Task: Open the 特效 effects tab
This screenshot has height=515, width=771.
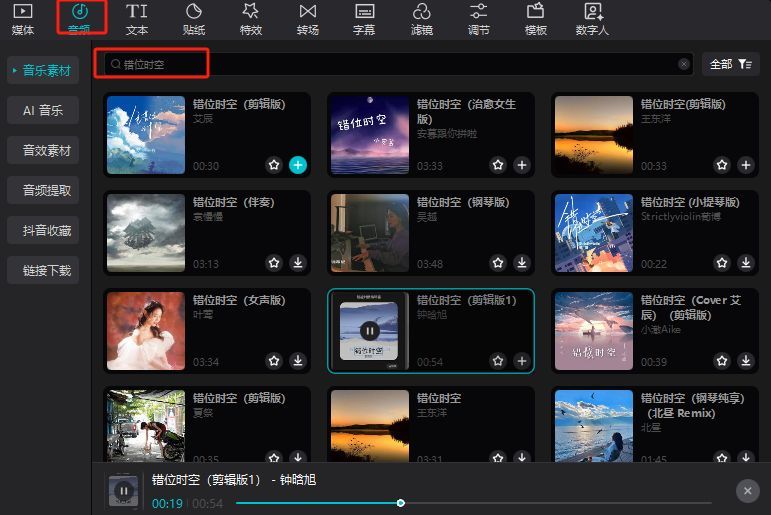Action: (x=251, y=20)
